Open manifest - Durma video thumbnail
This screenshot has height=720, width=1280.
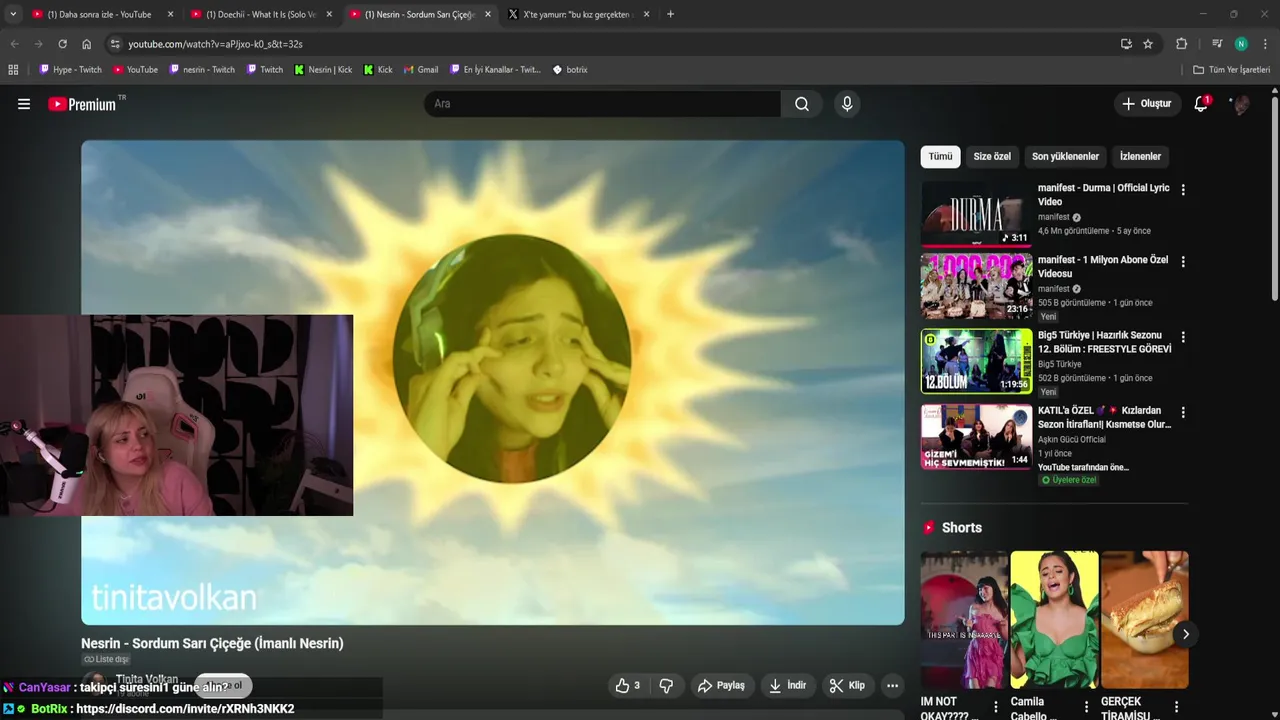[976, 213]
